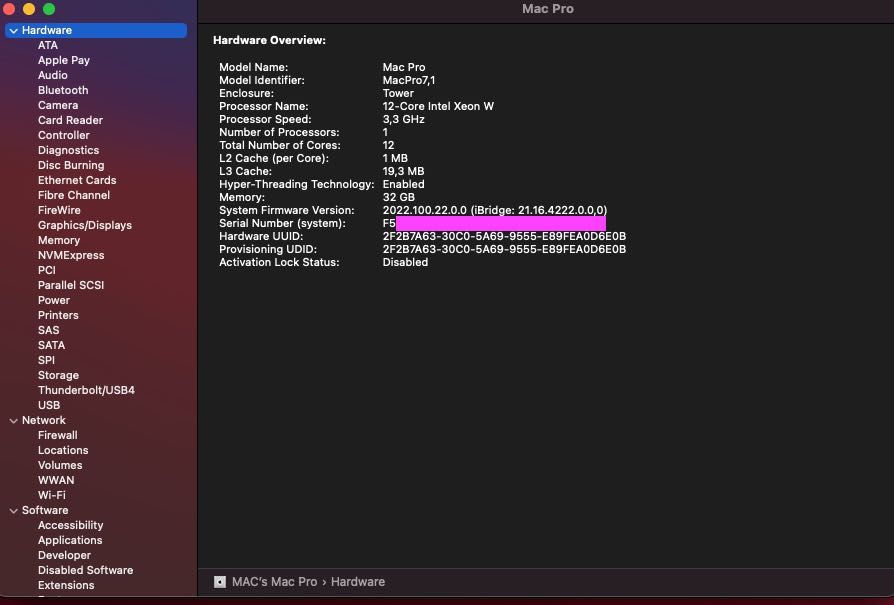Viewport: 894px width, 605px height.
Task: Collapse the Network section chevron
Action: [14, 421]
